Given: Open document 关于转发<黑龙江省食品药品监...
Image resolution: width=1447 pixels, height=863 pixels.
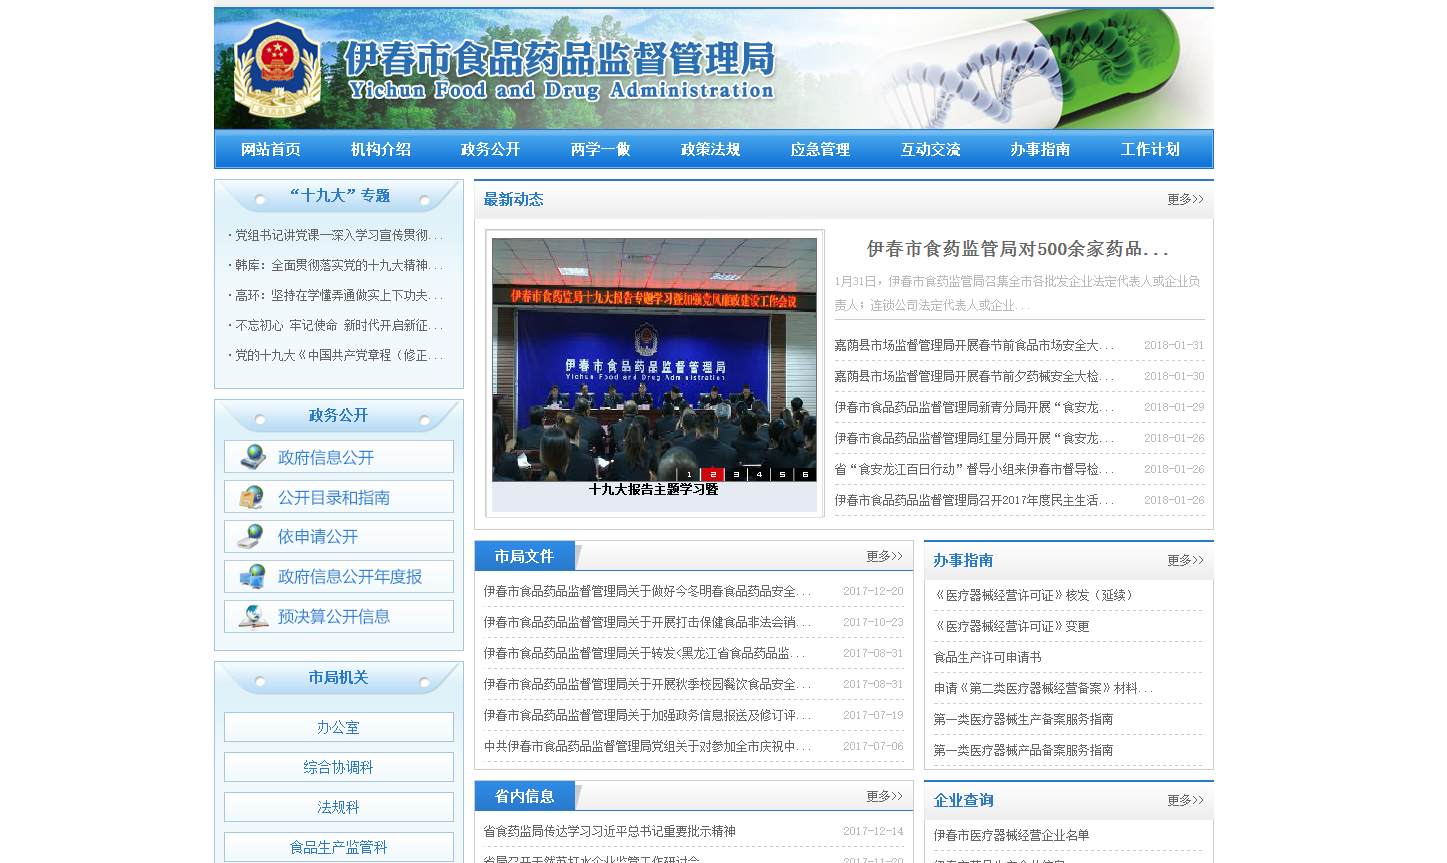Looking at the screenshot, I should tap(645, 653).
